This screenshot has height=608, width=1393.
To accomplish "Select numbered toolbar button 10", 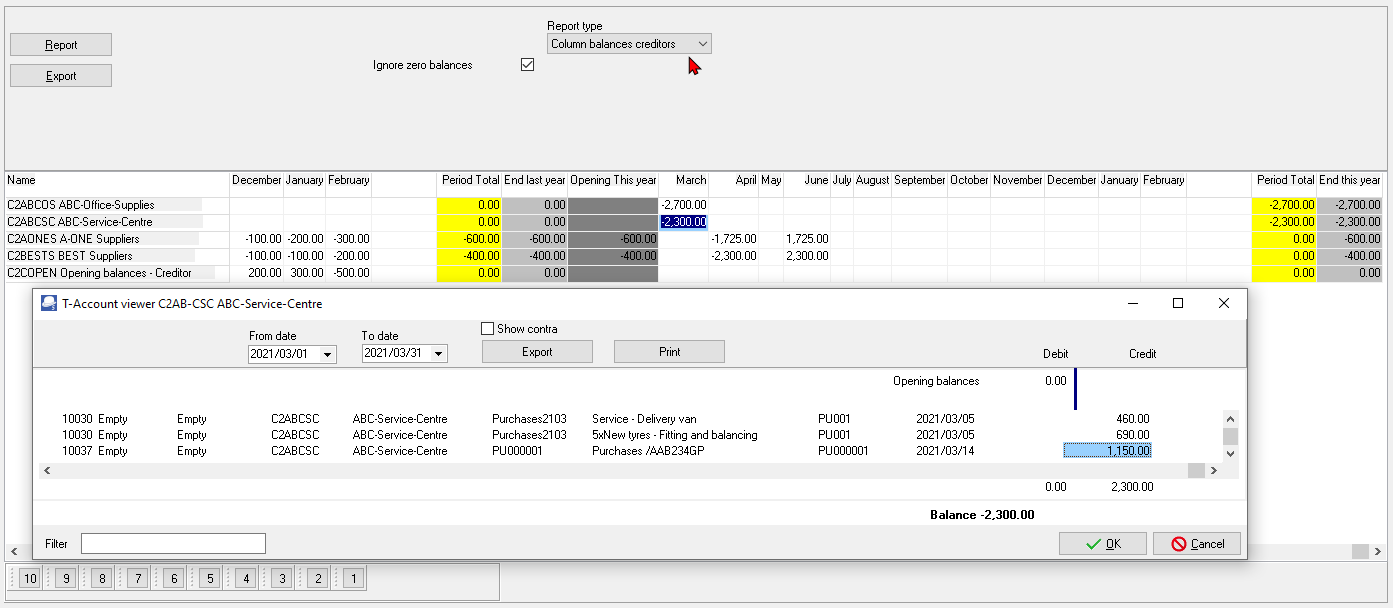I will tap(30, 578).
